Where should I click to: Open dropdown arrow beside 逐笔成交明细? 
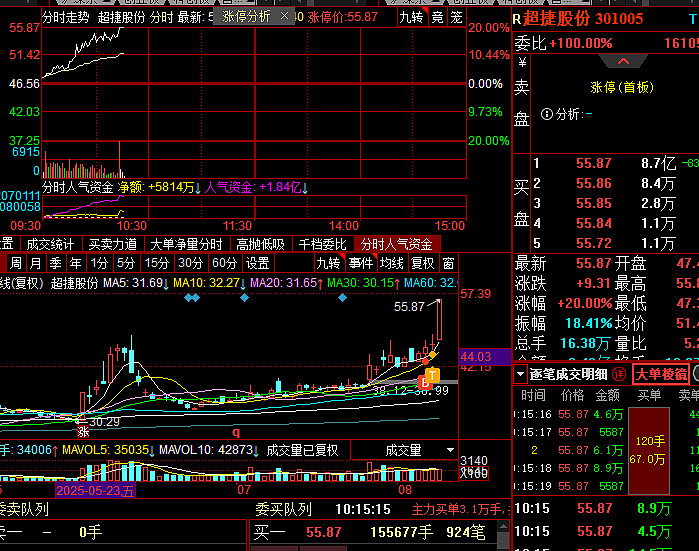520,374
